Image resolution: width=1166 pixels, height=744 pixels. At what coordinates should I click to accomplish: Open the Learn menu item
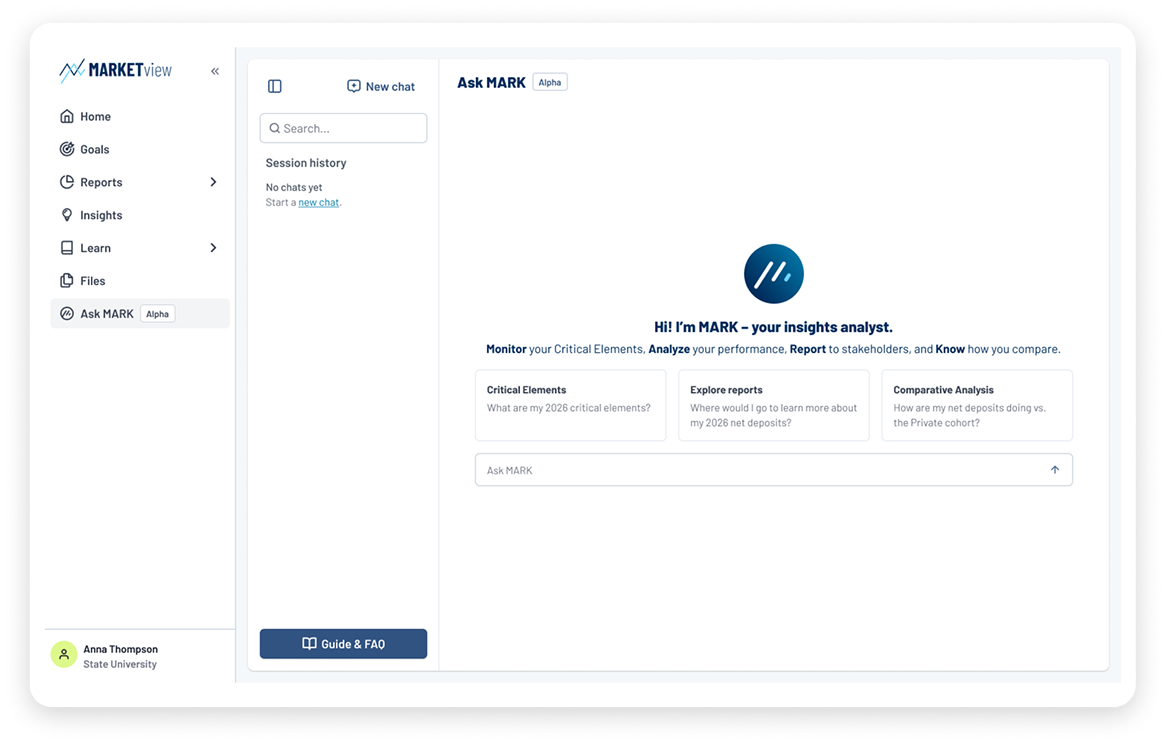coord(140,248)
